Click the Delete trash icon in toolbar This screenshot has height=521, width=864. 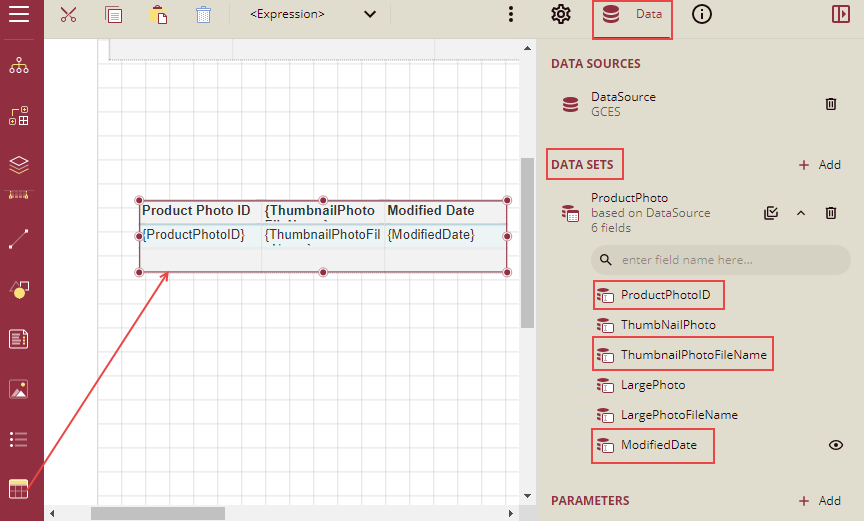pyautogui.click(x=203, y=14)
